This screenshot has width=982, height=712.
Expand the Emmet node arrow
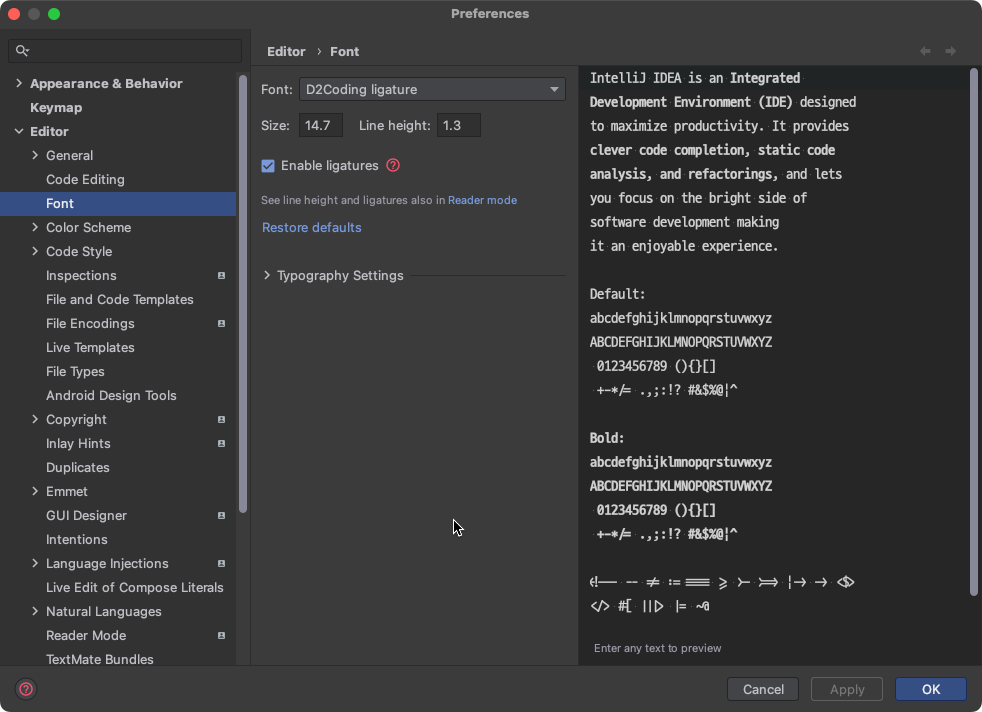[35, 492]
